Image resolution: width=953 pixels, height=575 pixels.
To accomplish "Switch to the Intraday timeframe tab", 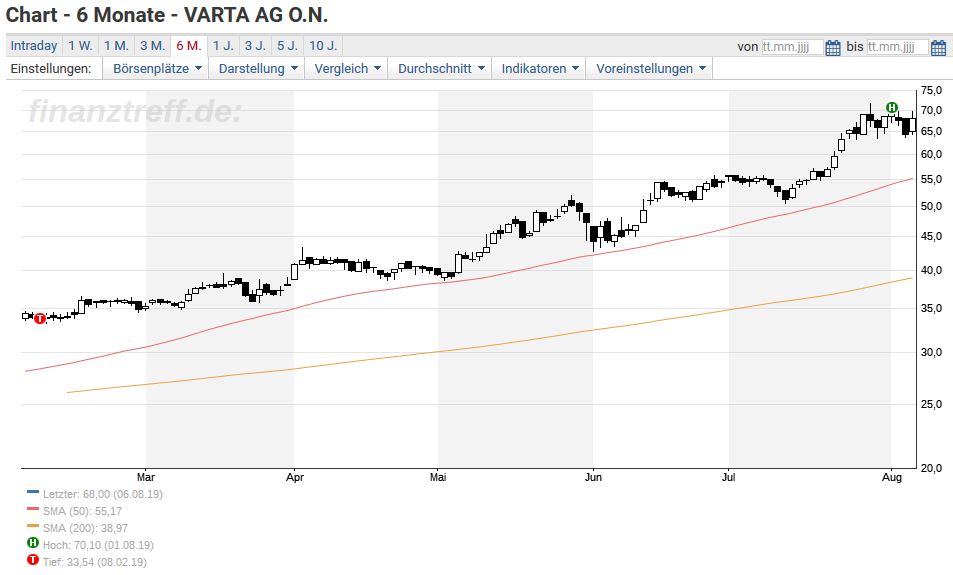I will point(33,46).
